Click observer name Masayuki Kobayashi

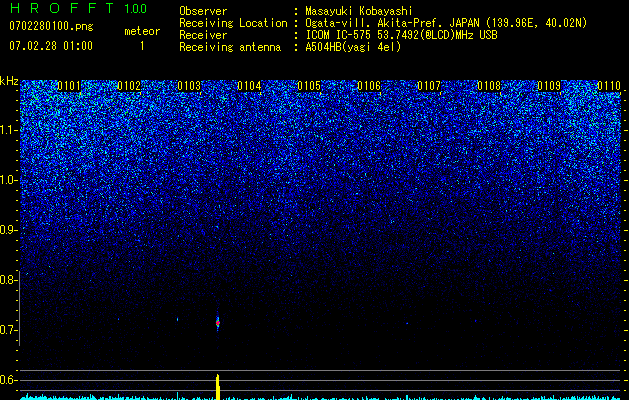click(x=359, y=11)
